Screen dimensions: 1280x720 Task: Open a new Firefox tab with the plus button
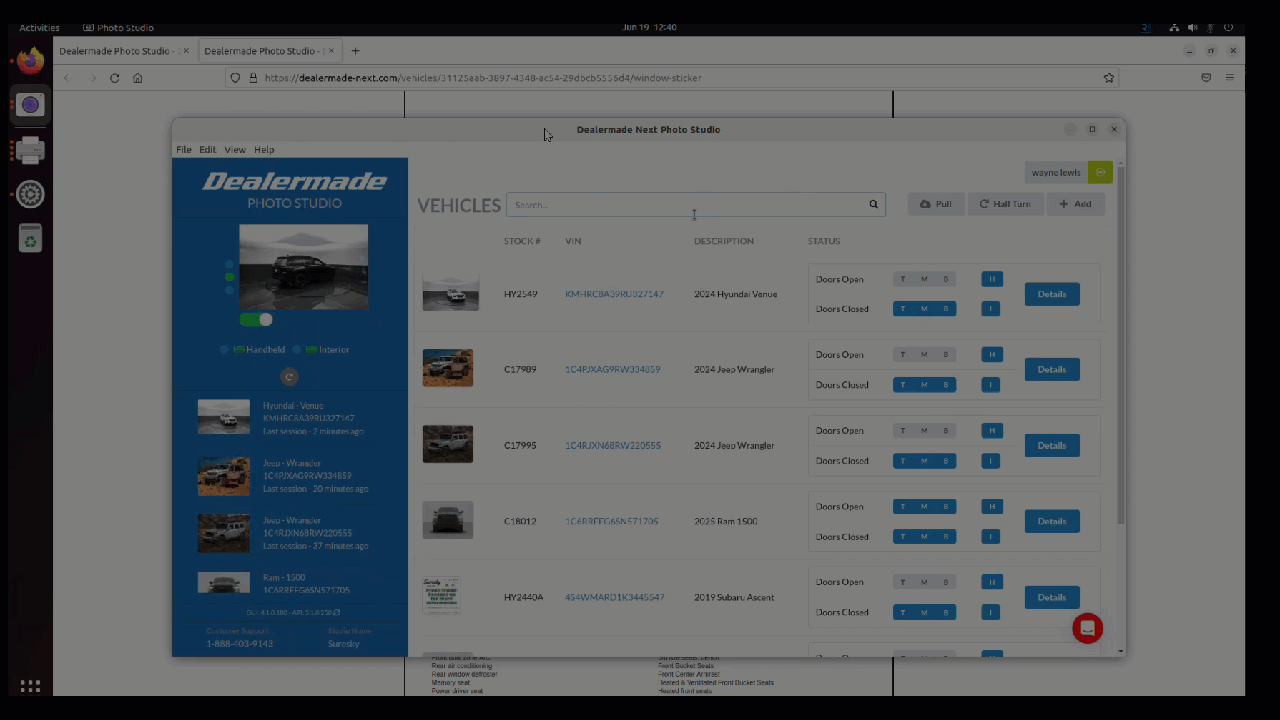pos(355,51)
